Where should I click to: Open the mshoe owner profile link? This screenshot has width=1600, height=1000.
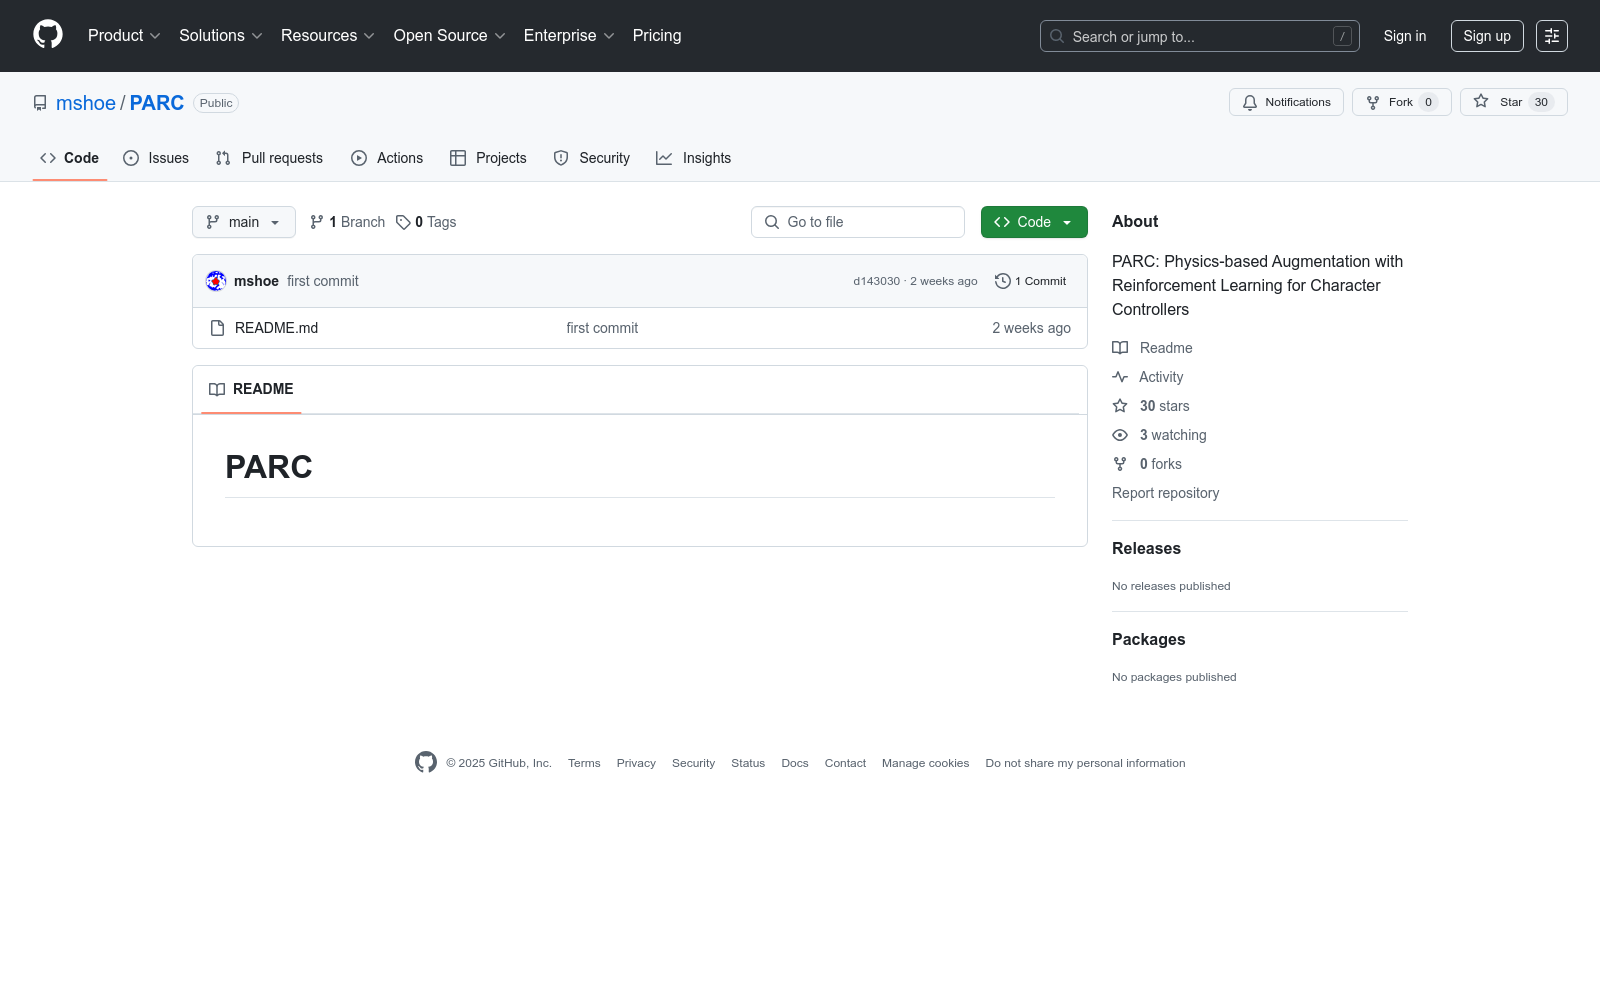tap(86, 103)
